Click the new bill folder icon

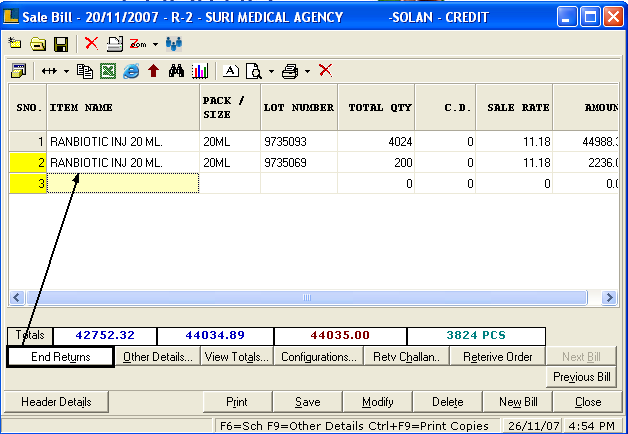click(15, 43)
